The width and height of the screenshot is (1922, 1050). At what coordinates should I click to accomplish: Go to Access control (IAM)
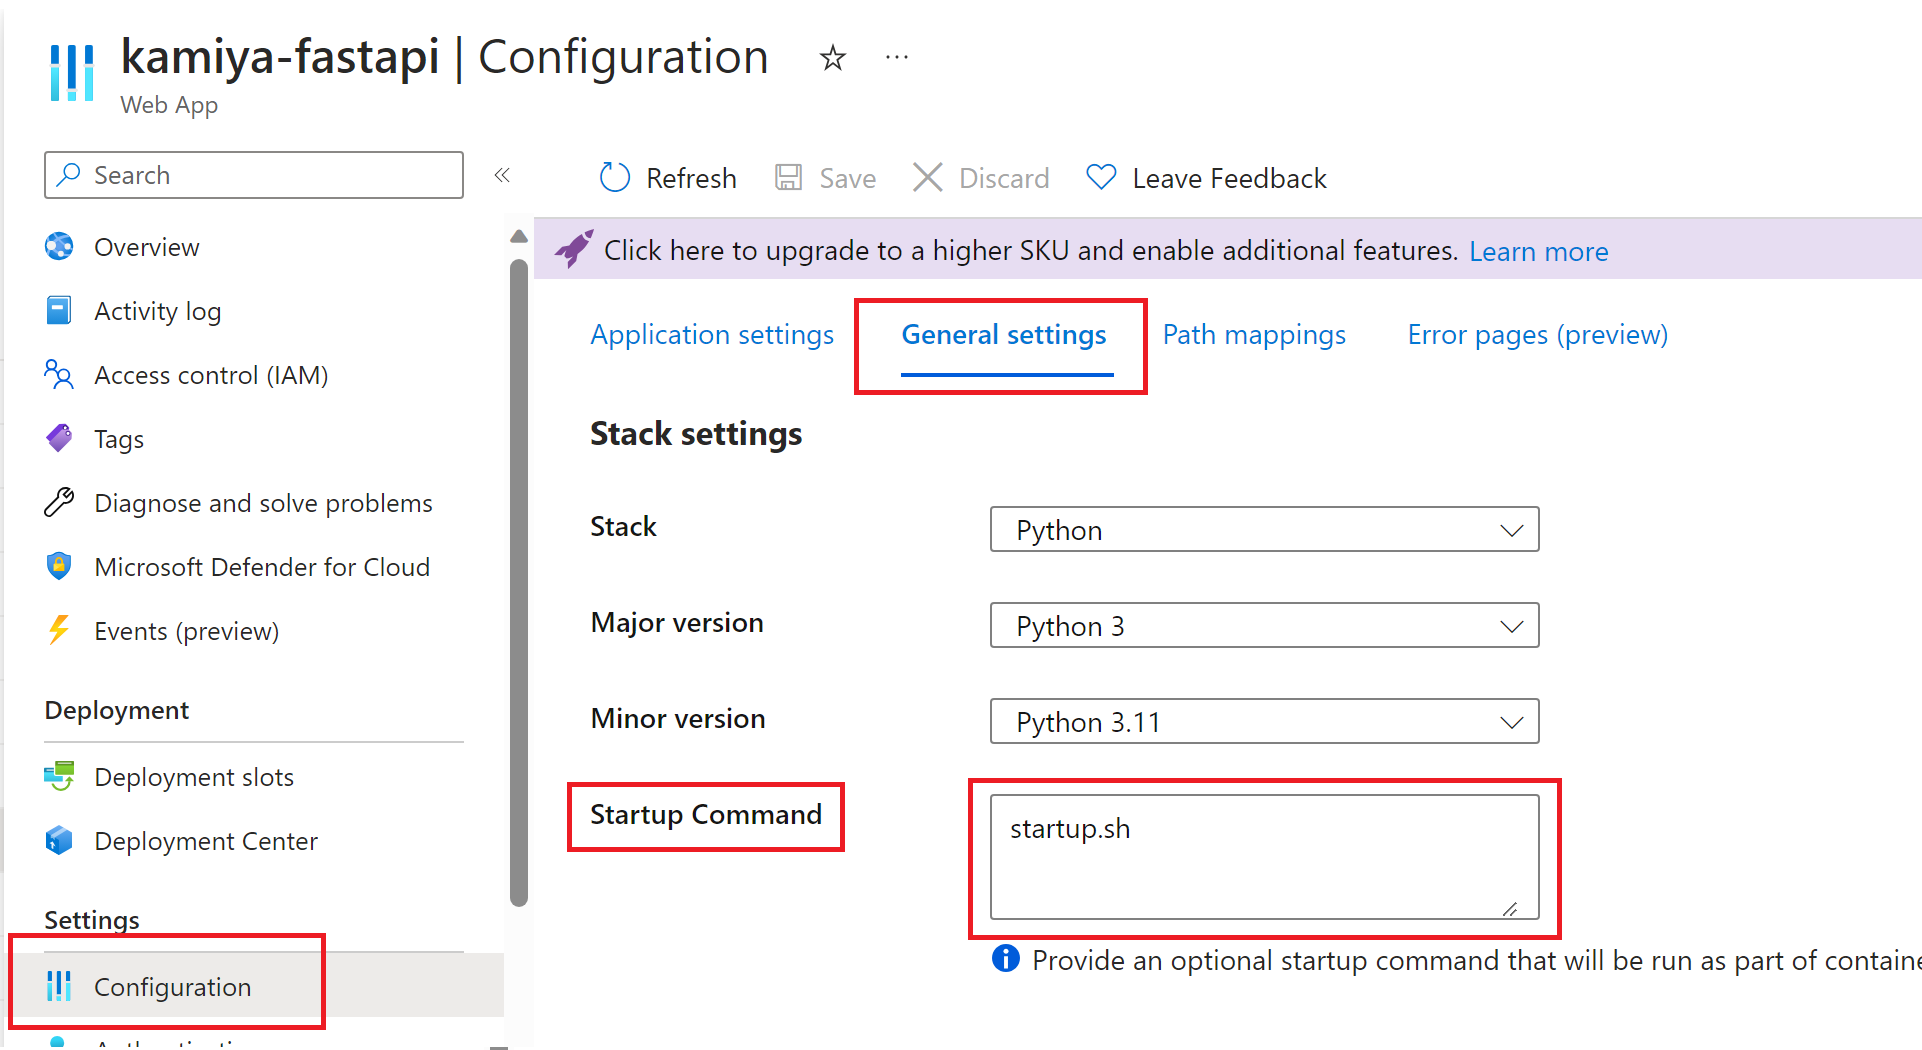coord(210,375)
